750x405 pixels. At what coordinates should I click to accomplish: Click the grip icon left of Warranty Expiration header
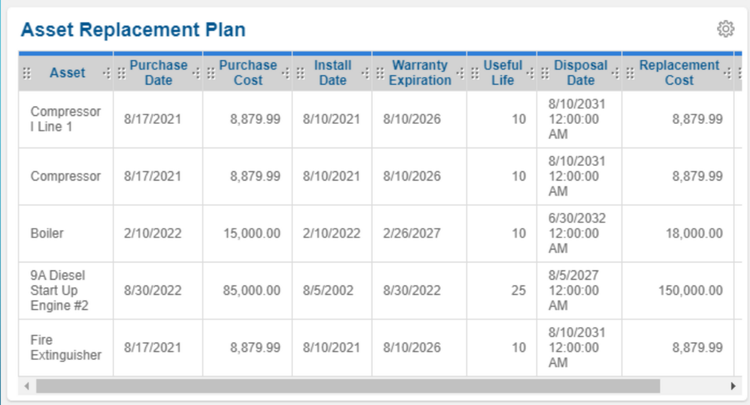(x=380, y=73)
